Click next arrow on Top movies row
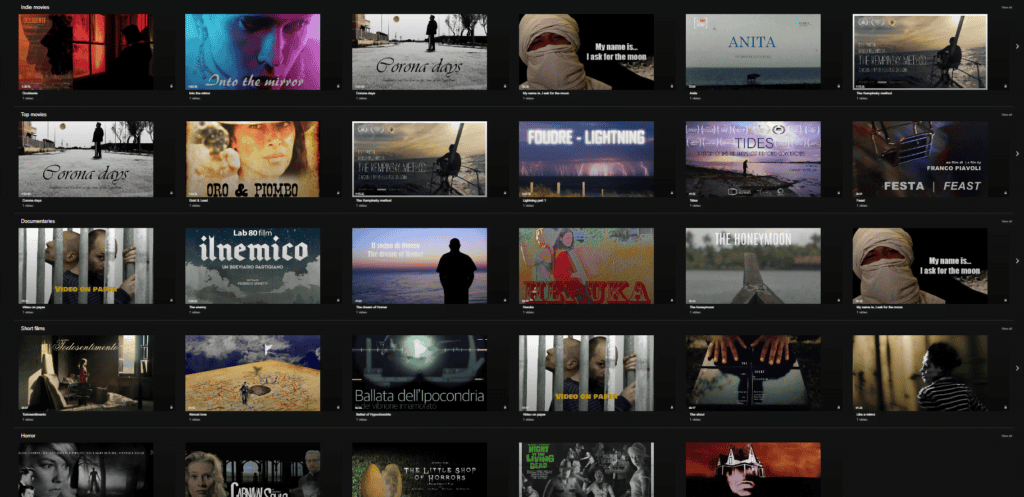 [x=1017, y=154]
